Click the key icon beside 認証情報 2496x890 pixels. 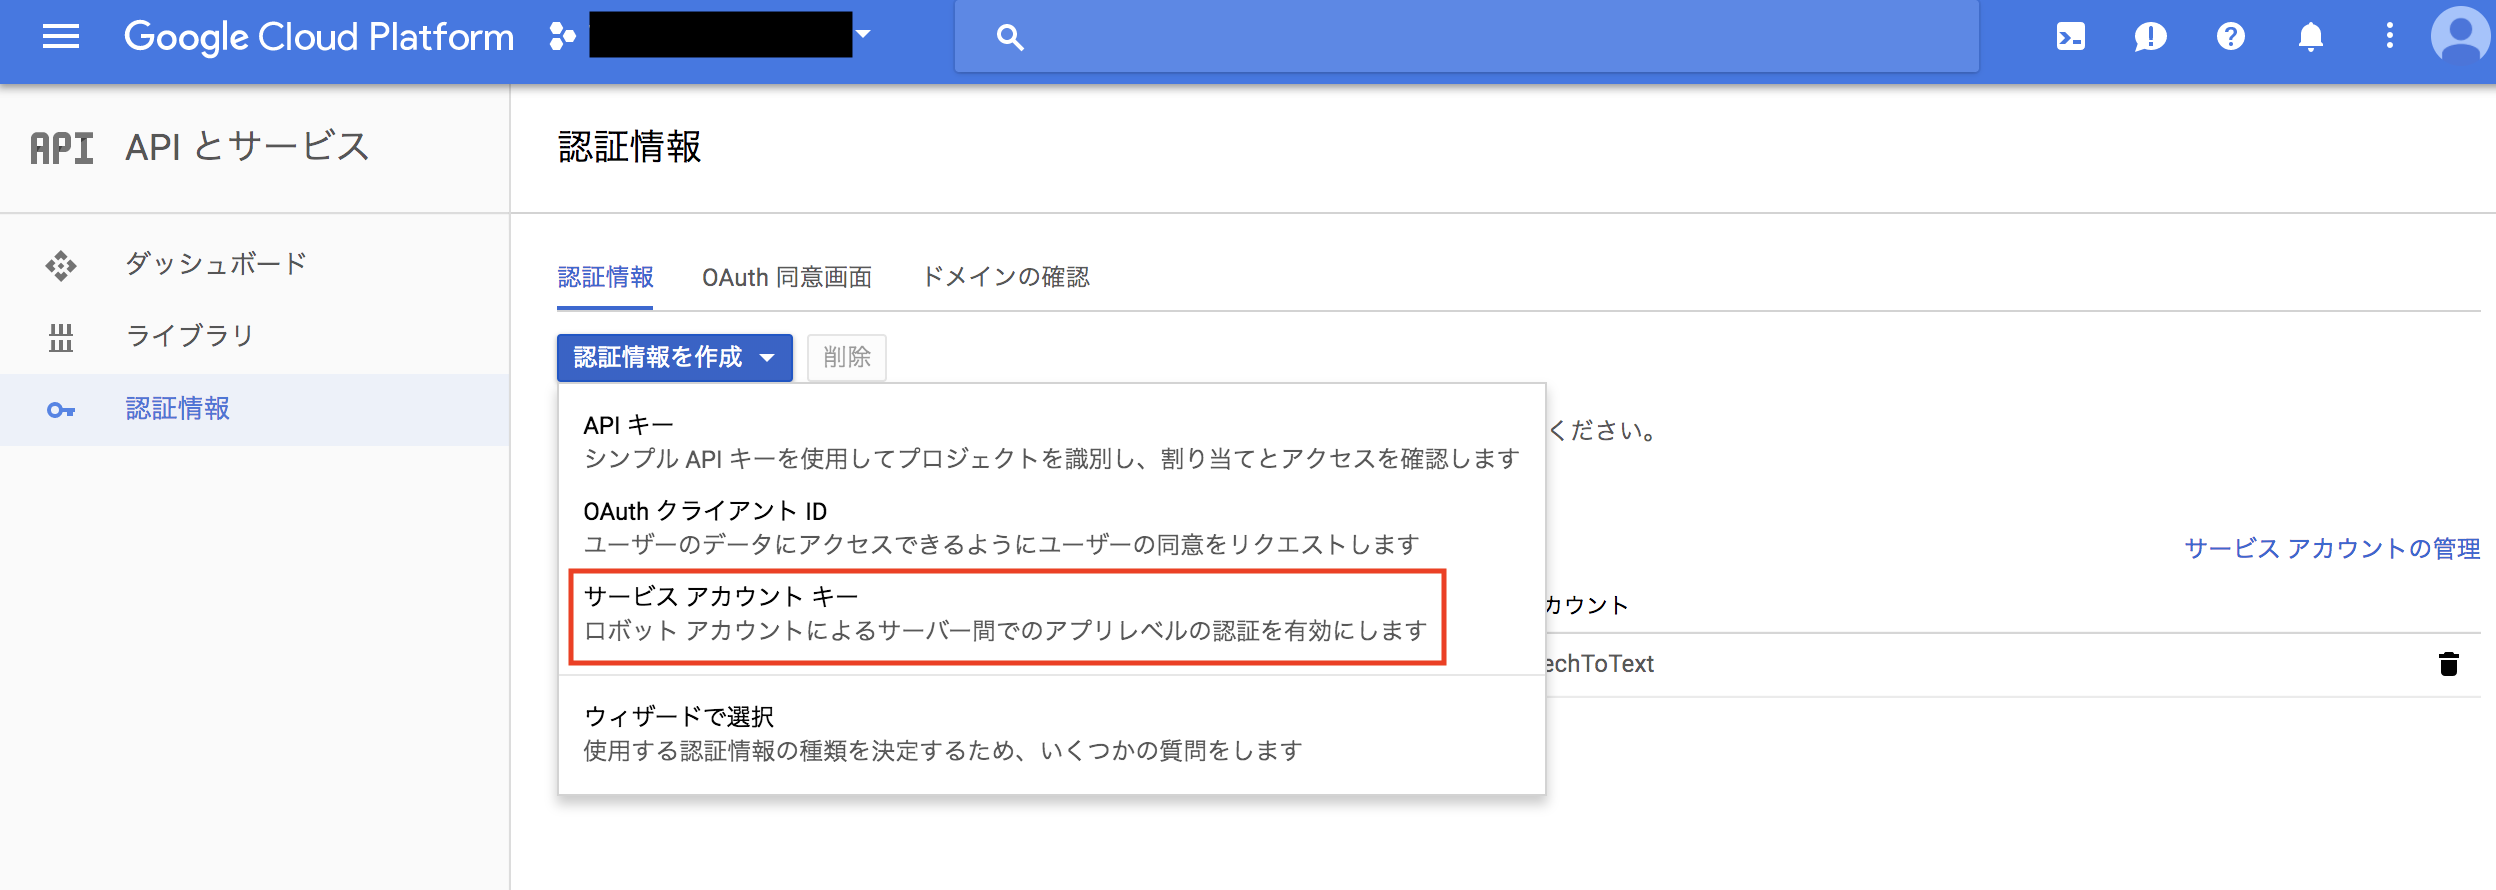(61, 410)
